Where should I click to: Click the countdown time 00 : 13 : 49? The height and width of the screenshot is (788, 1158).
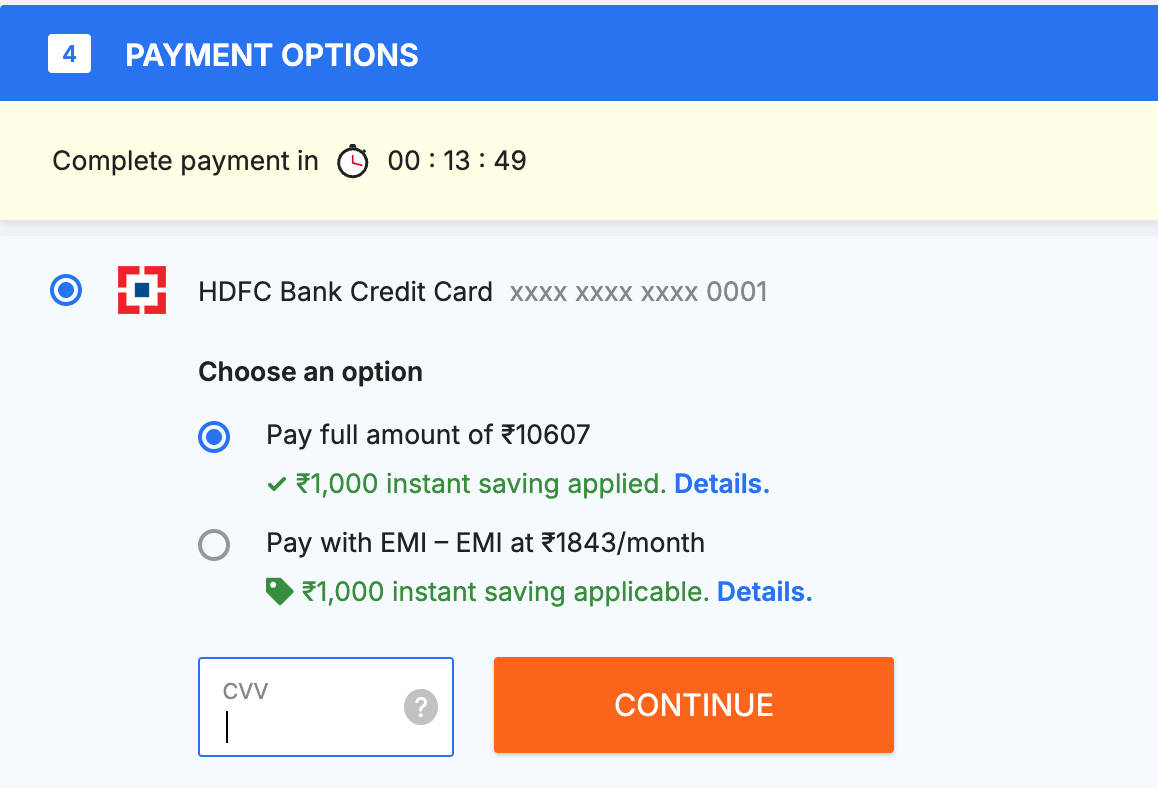pos(457,161)
